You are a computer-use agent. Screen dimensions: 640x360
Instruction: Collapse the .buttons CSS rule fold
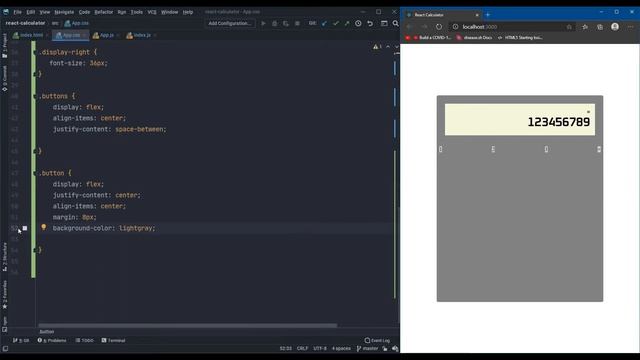point(34,96)
